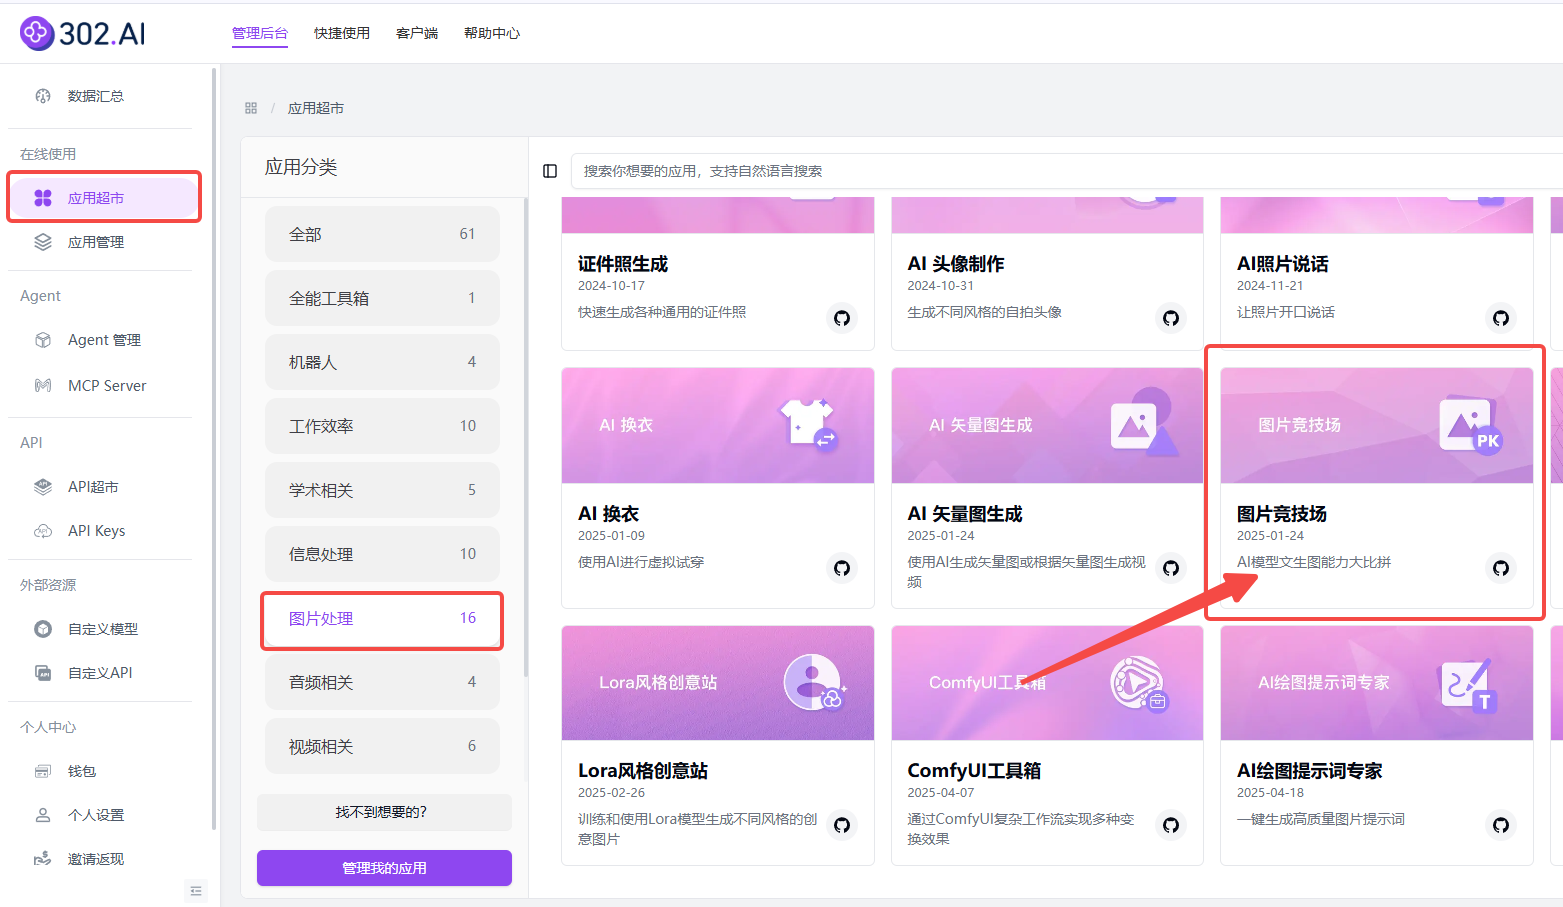
Task: Switch to 管理后台 top tab
Action: [260, 33]
